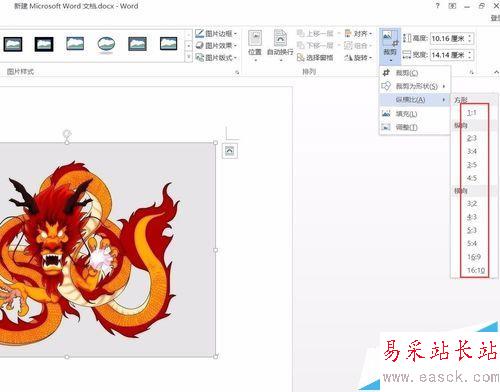Open the Wrap Text (自动换行) button
Image resolution: width=500 pixels, height=392 pixels.
(x=280, y=46)
